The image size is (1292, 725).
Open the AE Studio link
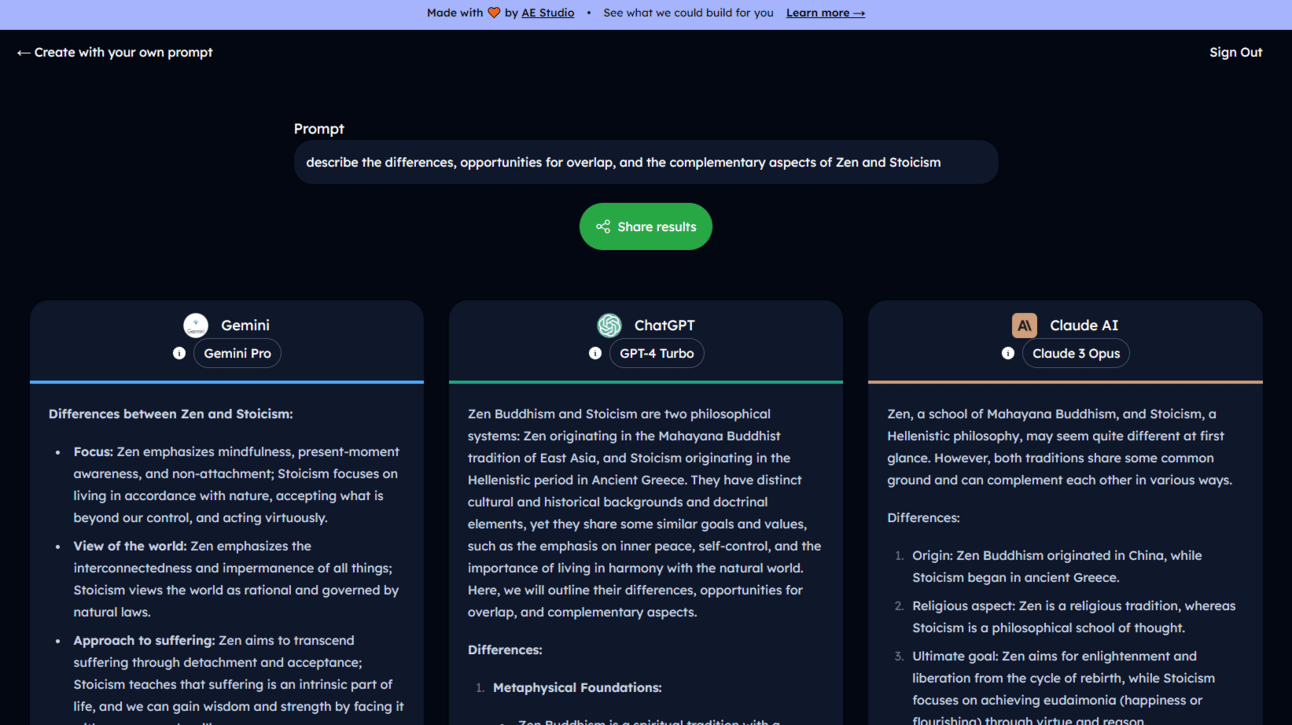pyautogui.click(x=548, y=13)
